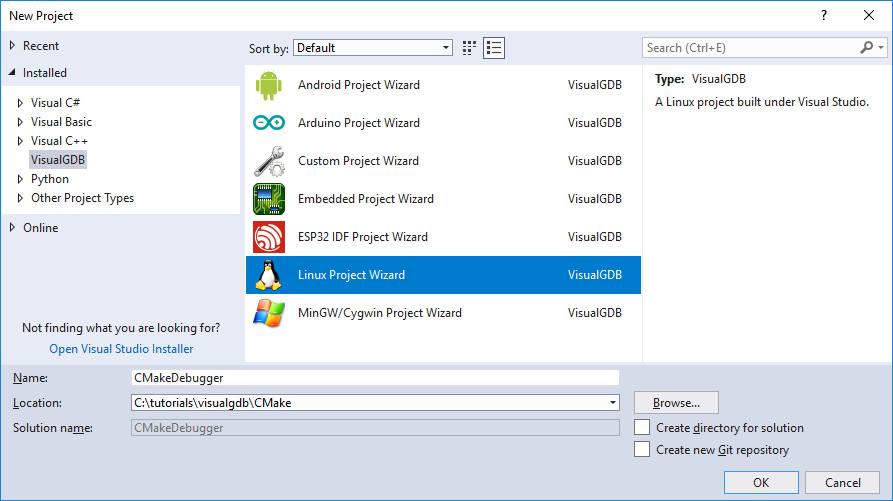
Task: Select the Android Project Wizard robot icon
Action: pos(269,85)
